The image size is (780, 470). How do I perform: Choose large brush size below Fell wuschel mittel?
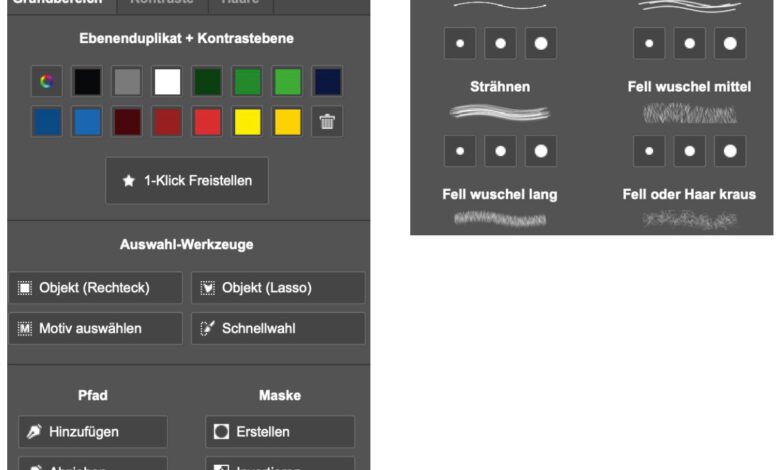pos(731,151)
